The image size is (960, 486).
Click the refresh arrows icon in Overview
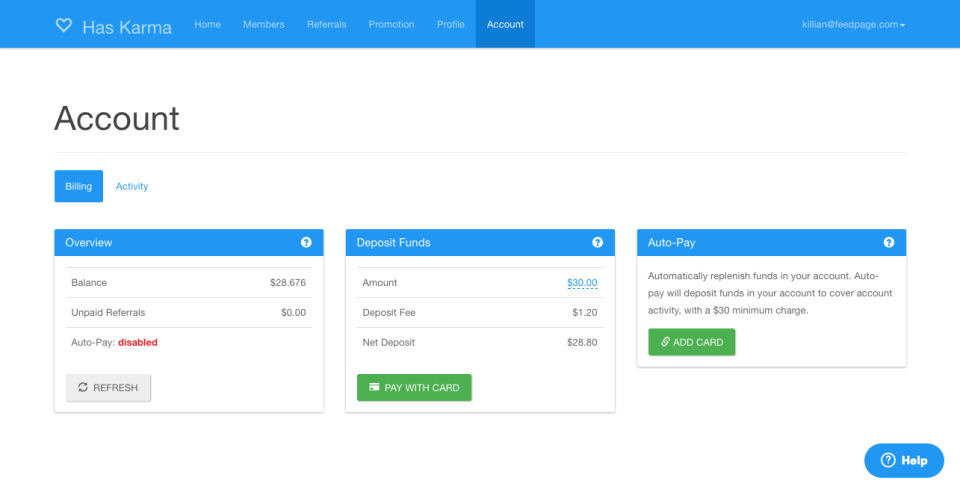[83, 387]
